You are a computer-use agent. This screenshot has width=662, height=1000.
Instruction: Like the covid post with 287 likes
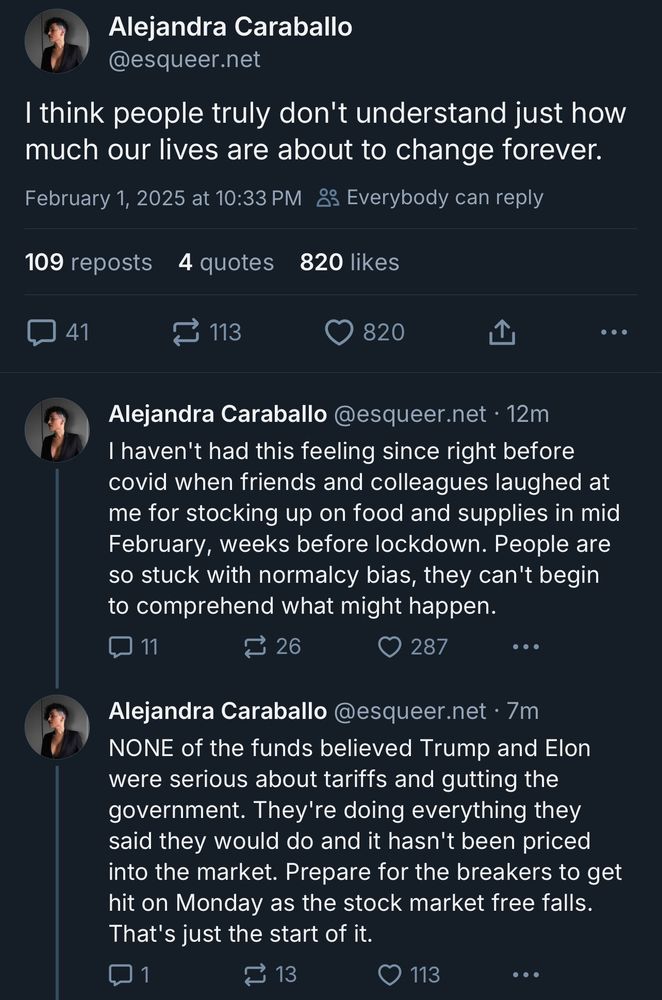point(413,647)
